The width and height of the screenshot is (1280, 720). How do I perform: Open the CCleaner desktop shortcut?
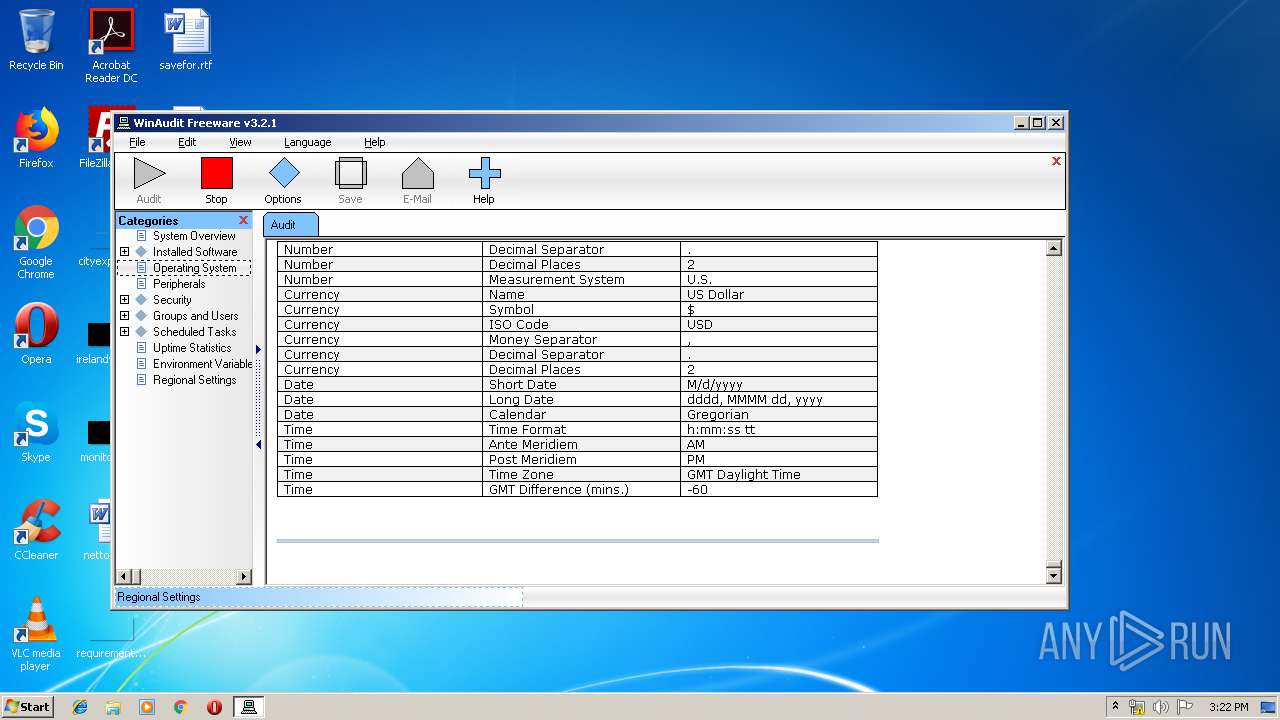36,531
